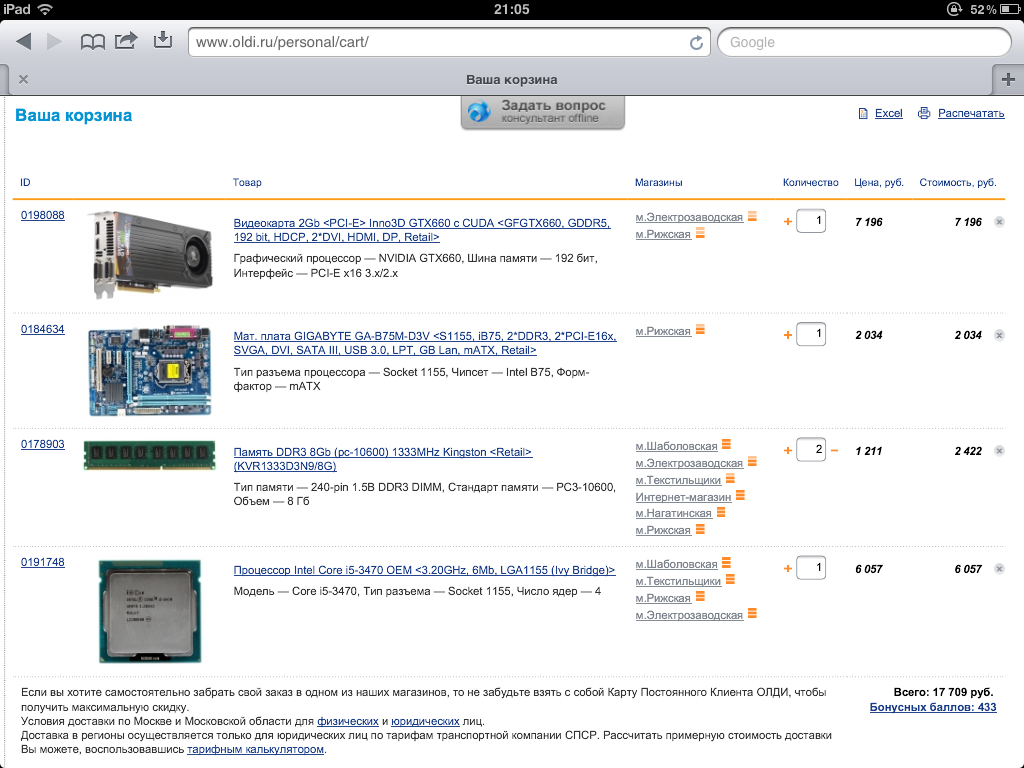This screenshot has height=768, width=1024.
Task: Select м.Рижская store for the video card
Action: [x=663, y=234]
